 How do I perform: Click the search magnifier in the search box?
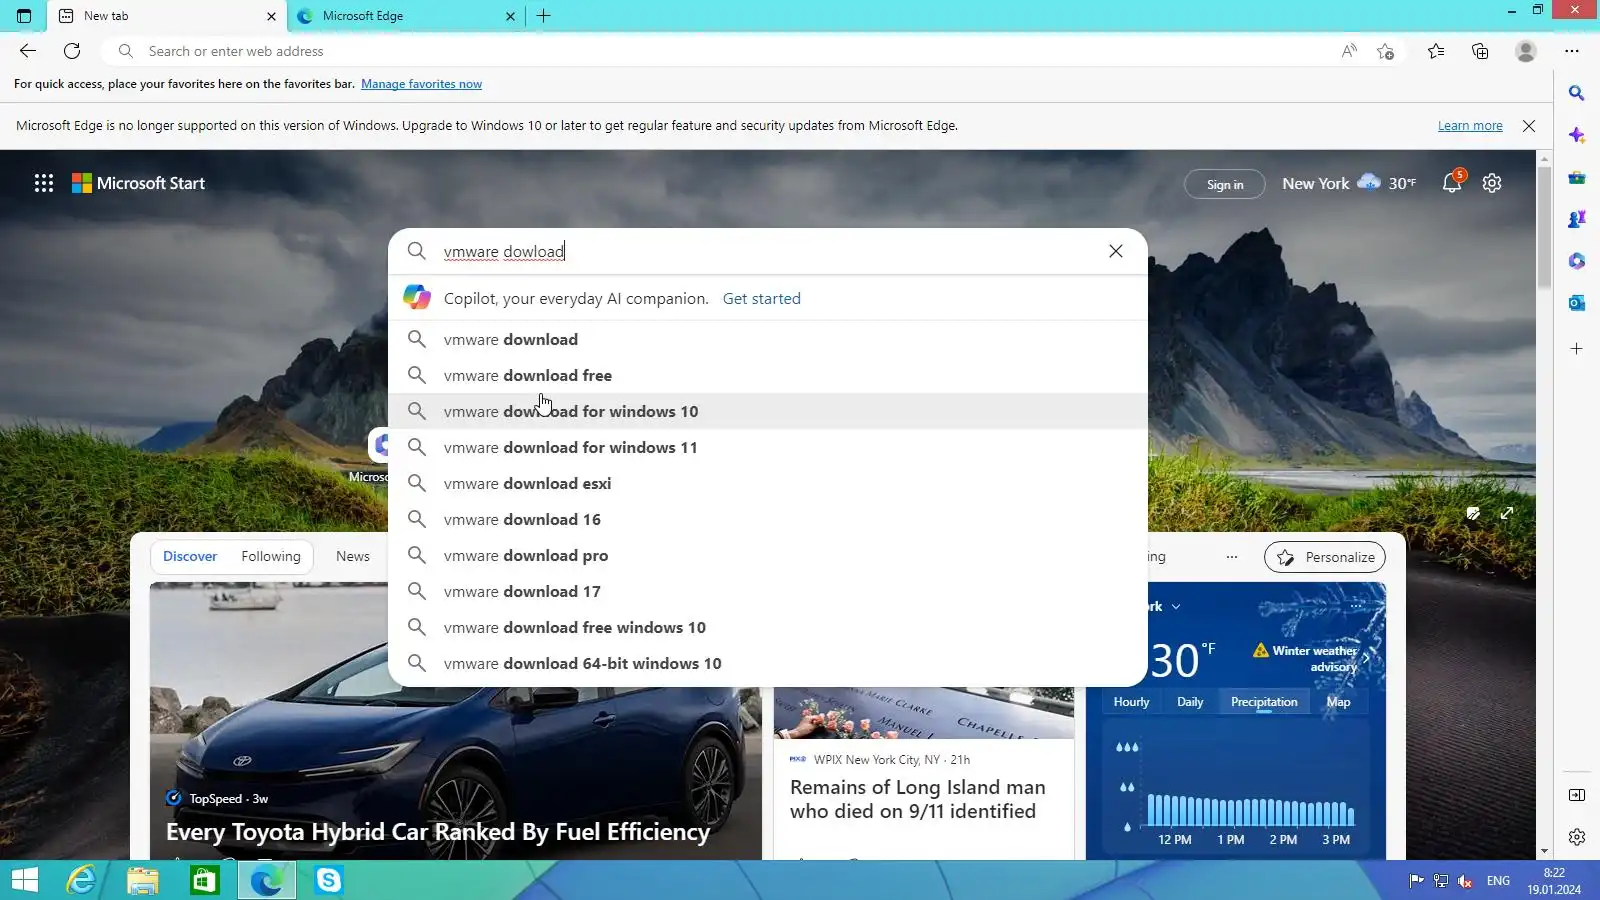pos(417,251)
